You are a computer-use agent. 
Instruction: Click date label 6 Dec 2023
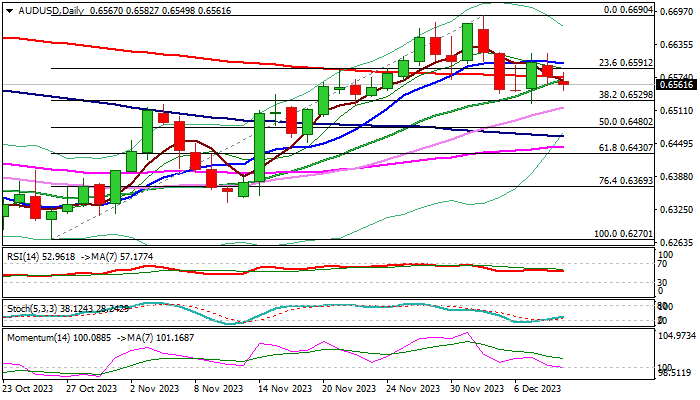538,389
